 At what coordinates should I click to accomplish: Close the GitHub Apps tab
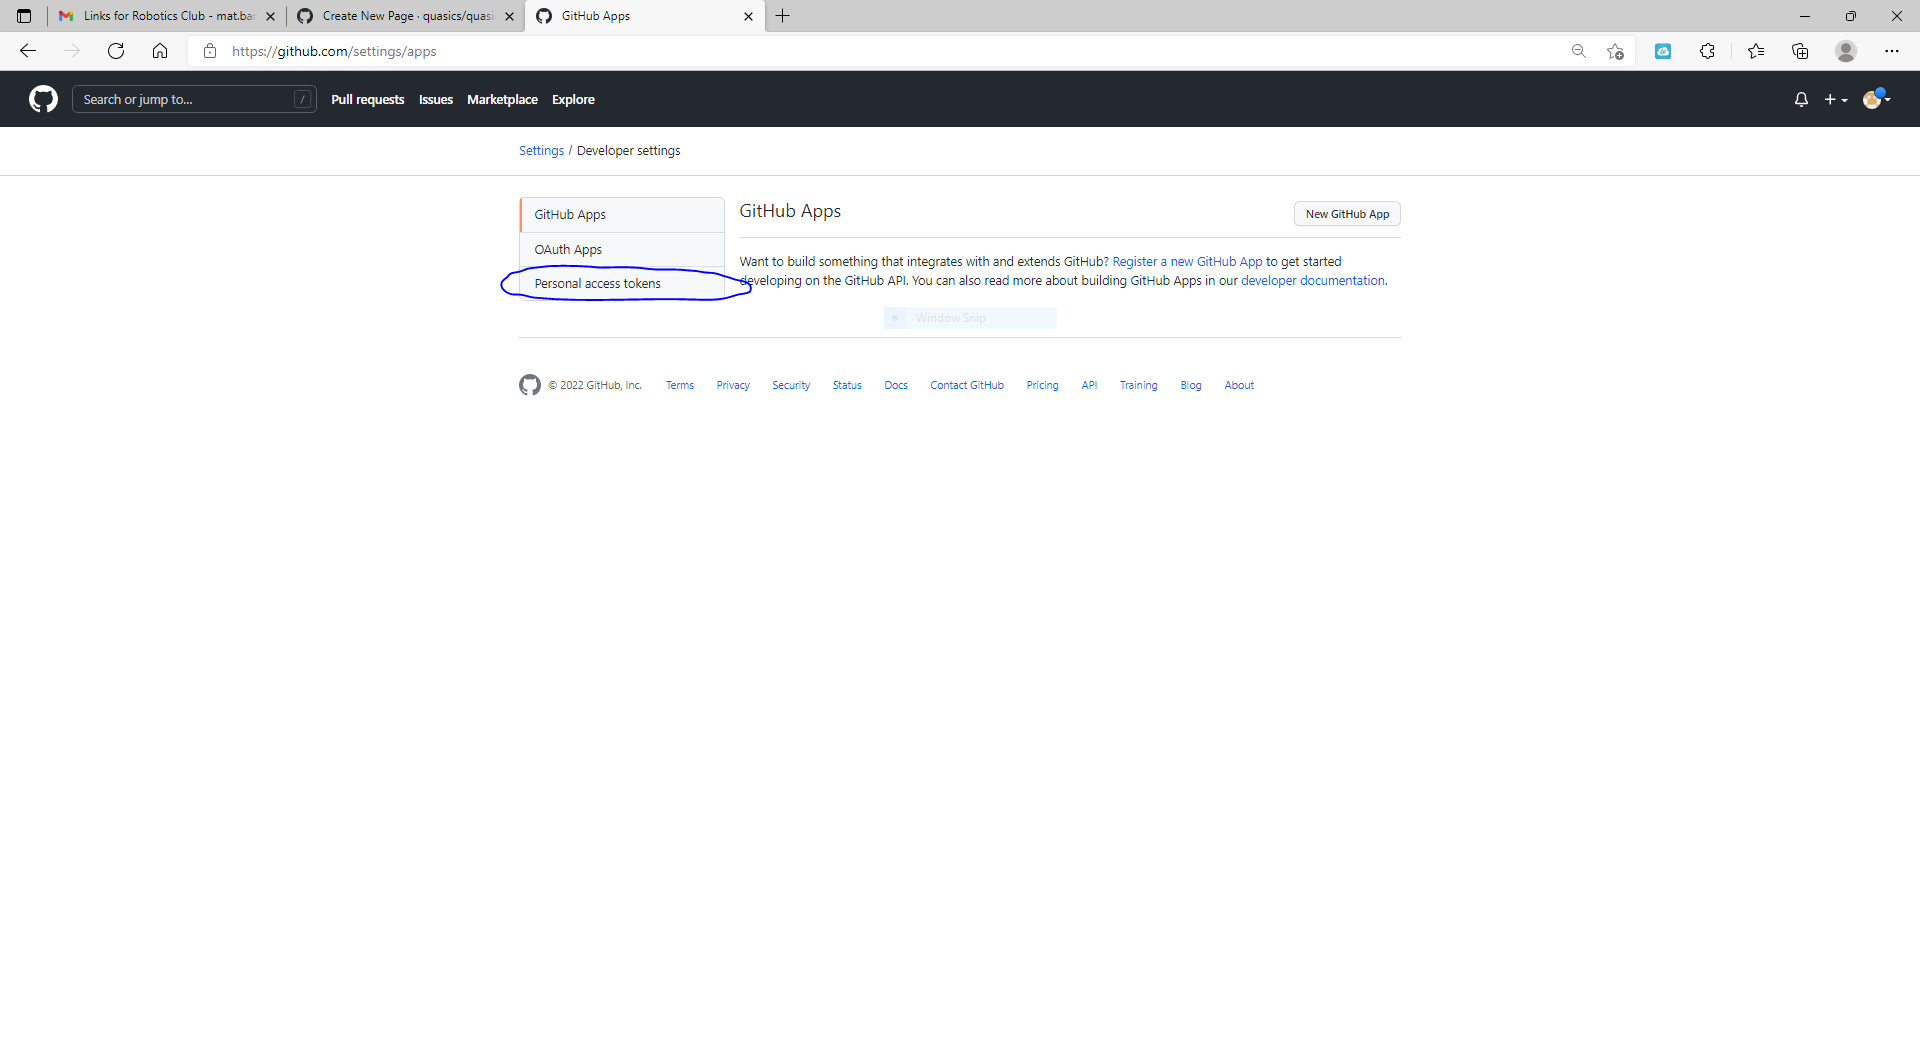coord(748,16)
